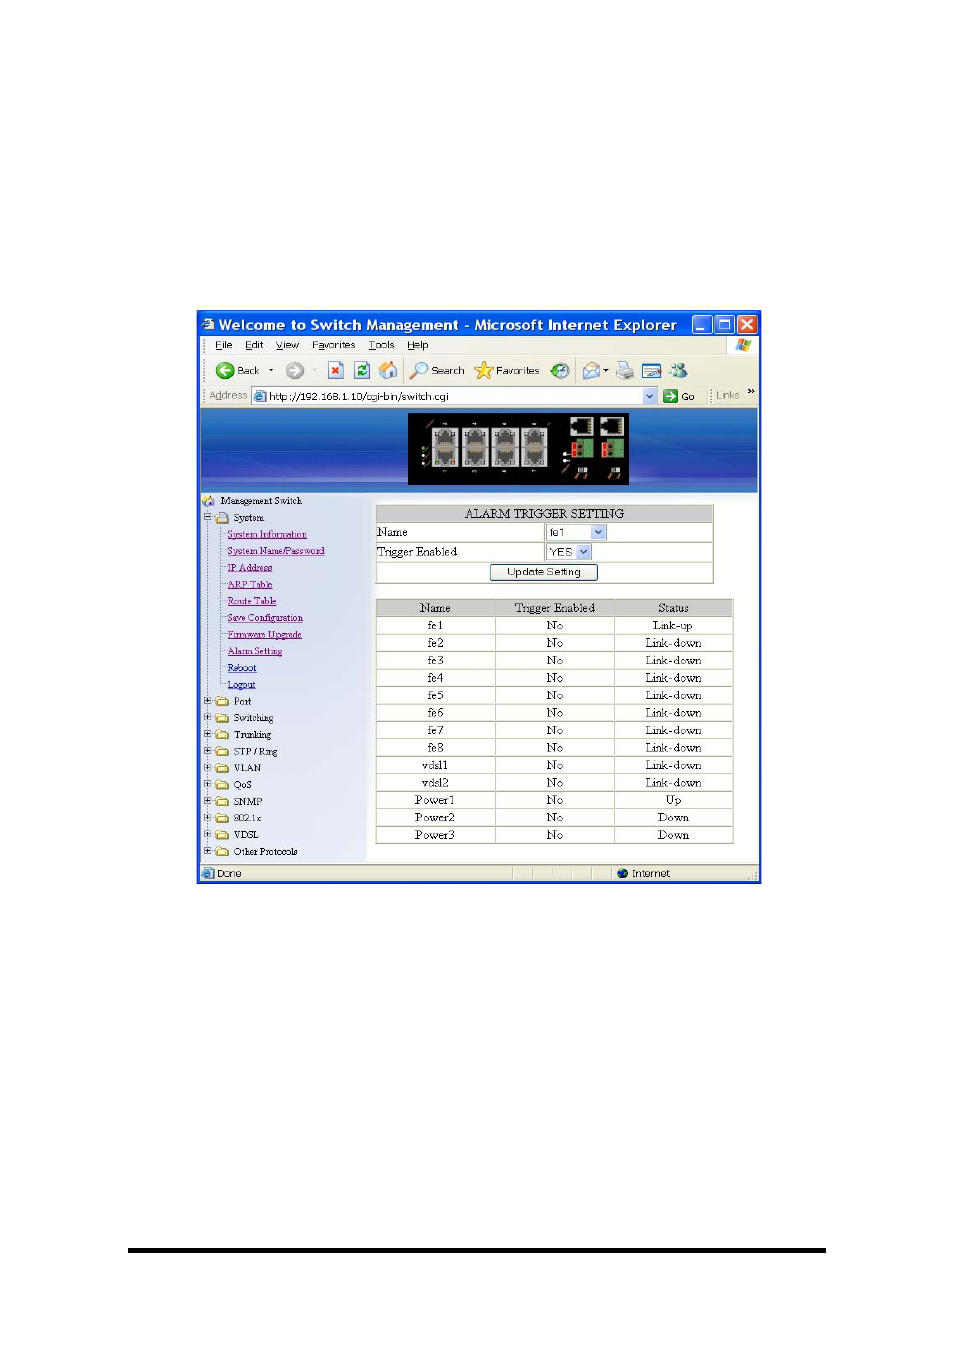Viewport: 954px width, 1354px height.
Task: Open the Name dropdown showing fe1
Action: click(576, 532)
